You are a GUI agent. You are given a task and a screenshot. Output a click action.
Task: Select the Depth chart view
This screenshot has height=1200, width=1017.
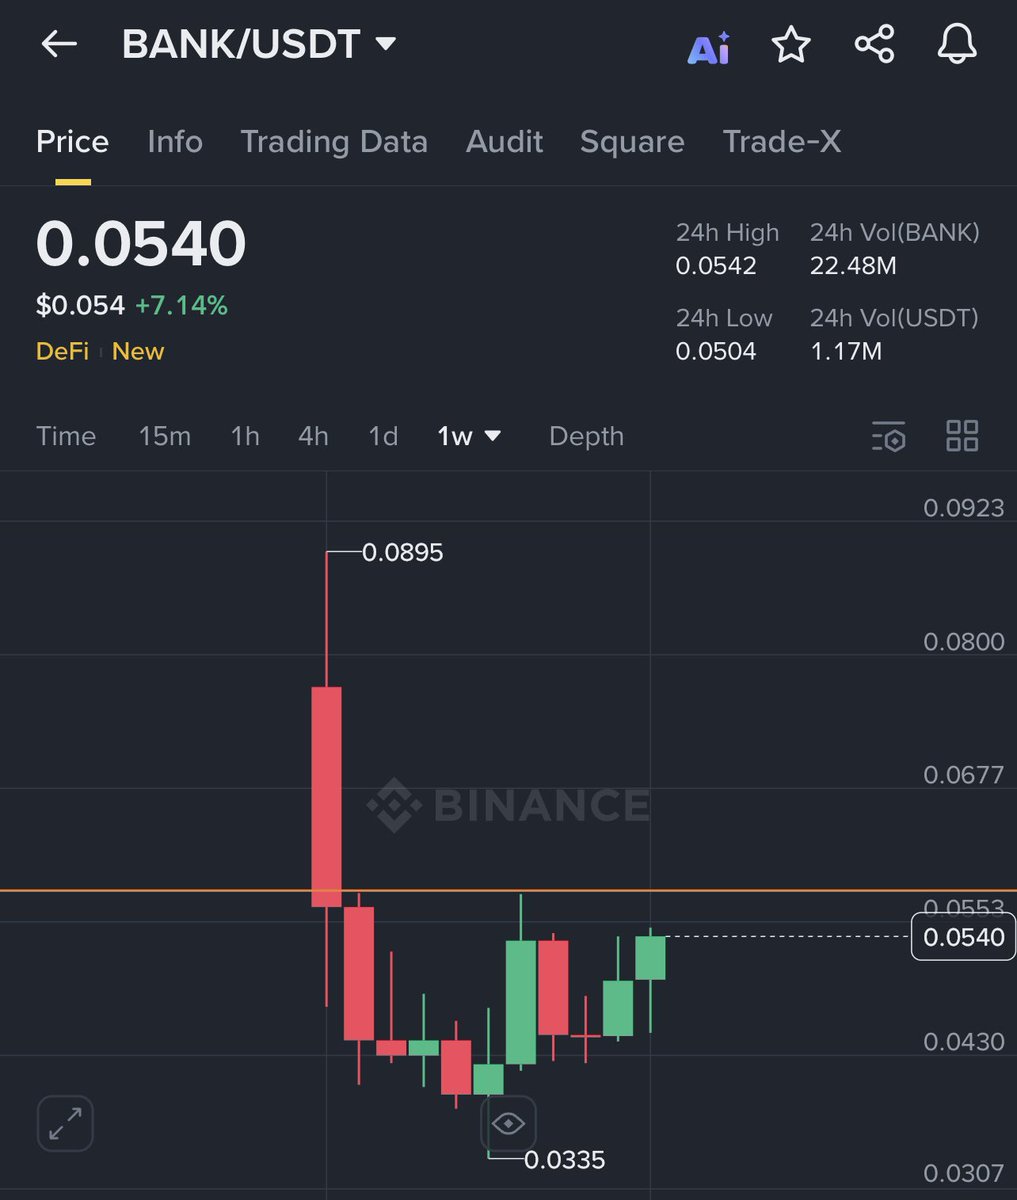point(586,437)
